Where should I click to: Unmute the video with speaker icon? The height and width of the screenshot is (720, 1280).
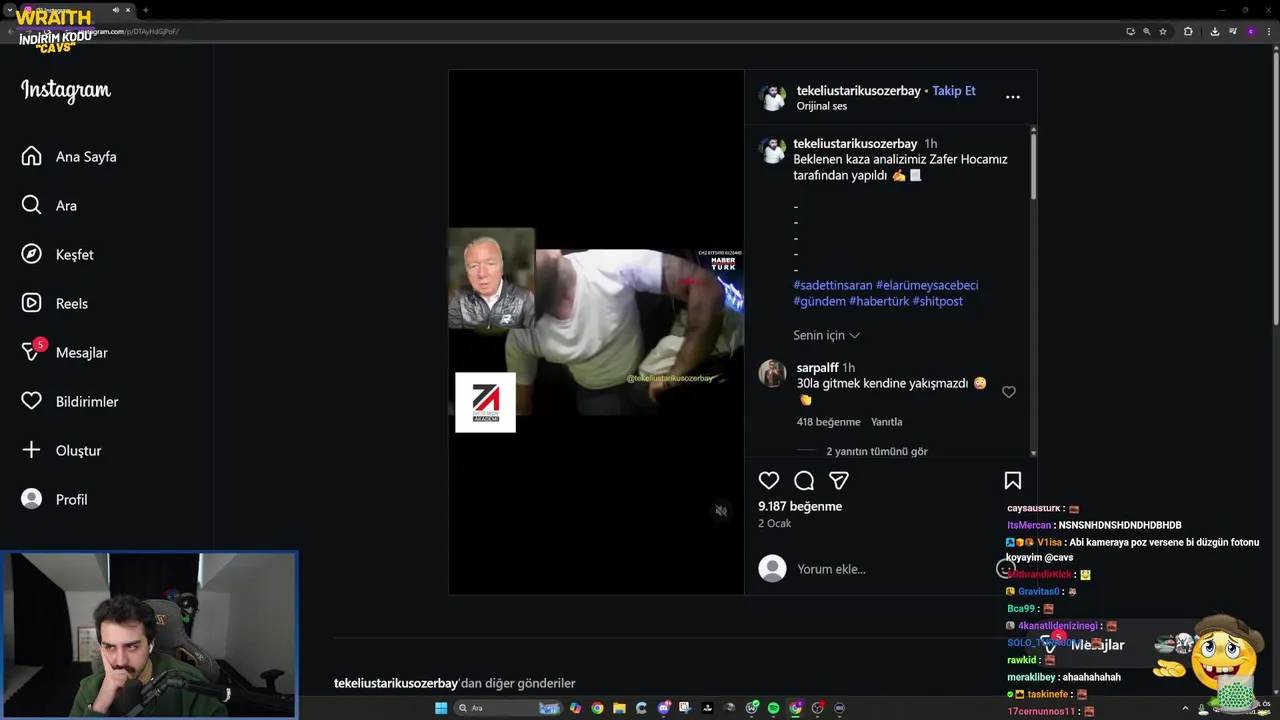pos(721,511)
